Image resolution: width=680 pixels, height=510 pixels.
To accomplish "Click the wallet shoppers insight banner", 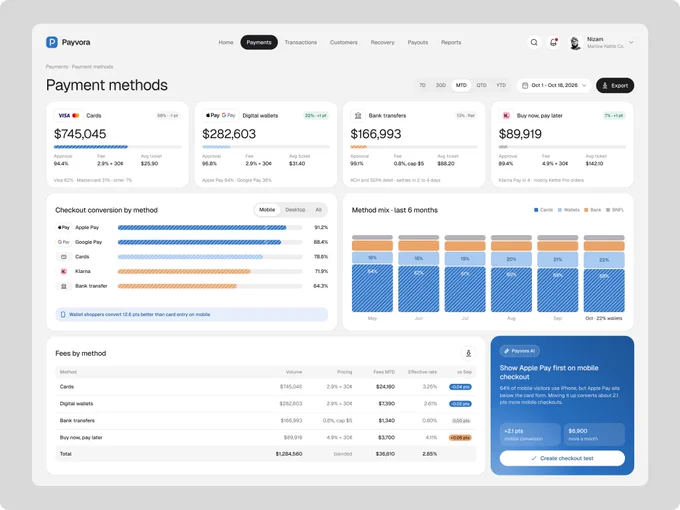I will pos(191,314).
